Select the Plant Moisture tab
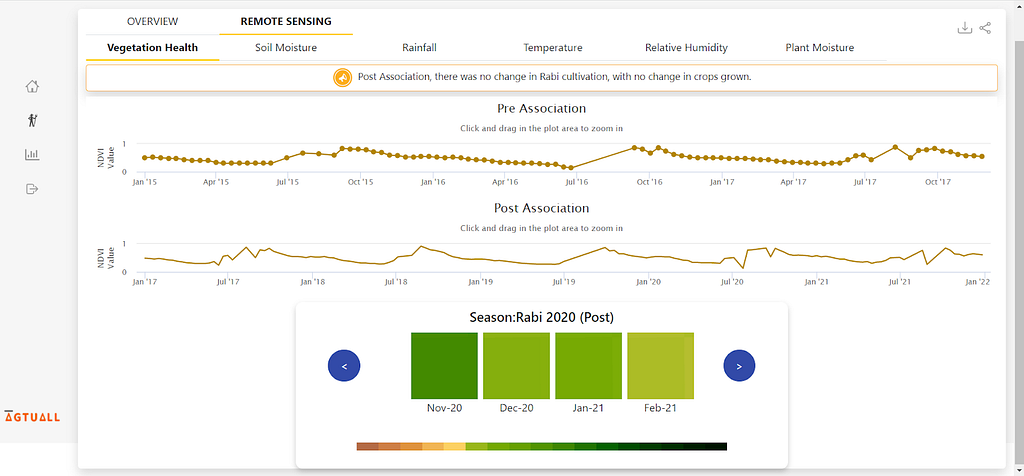 point(820,48)
